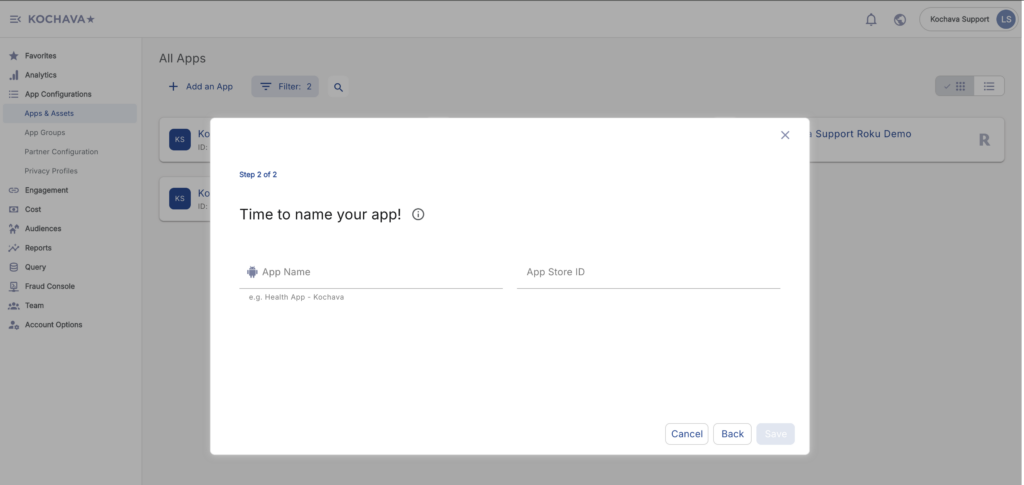Collapse the sidebar with hamburger icon
The width and height of the screenshot is (1024, 485).
point(15,19)
